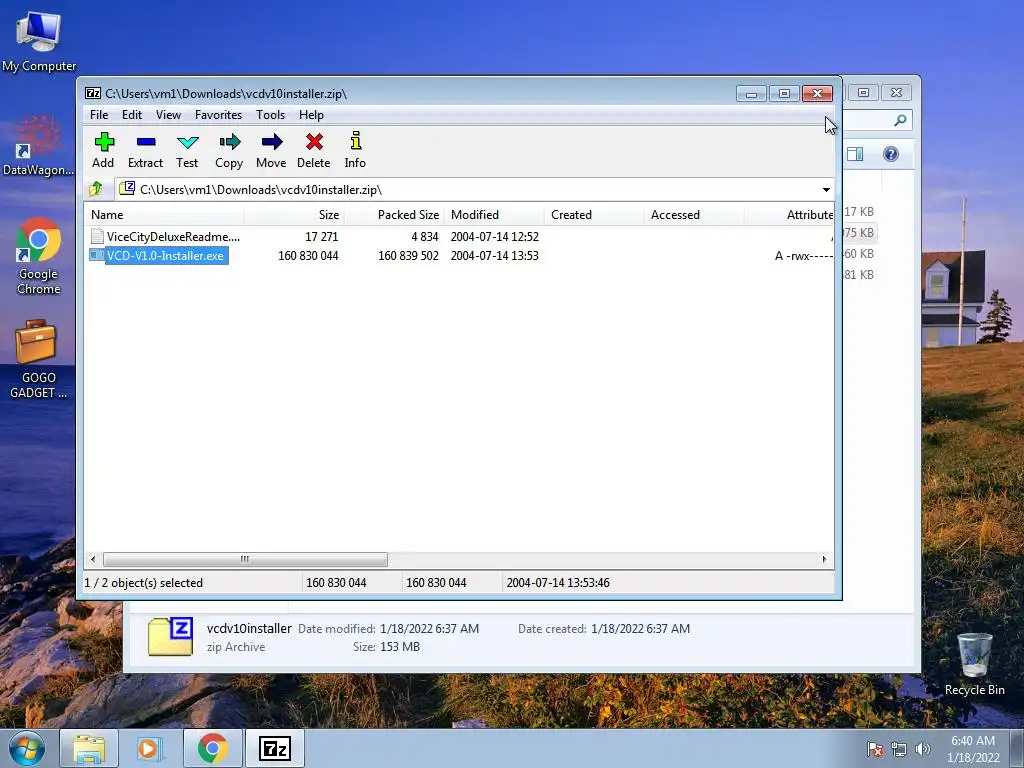The image size is (1024, 768).
Task: Sort by Created column header
Action: pos(594,215)
